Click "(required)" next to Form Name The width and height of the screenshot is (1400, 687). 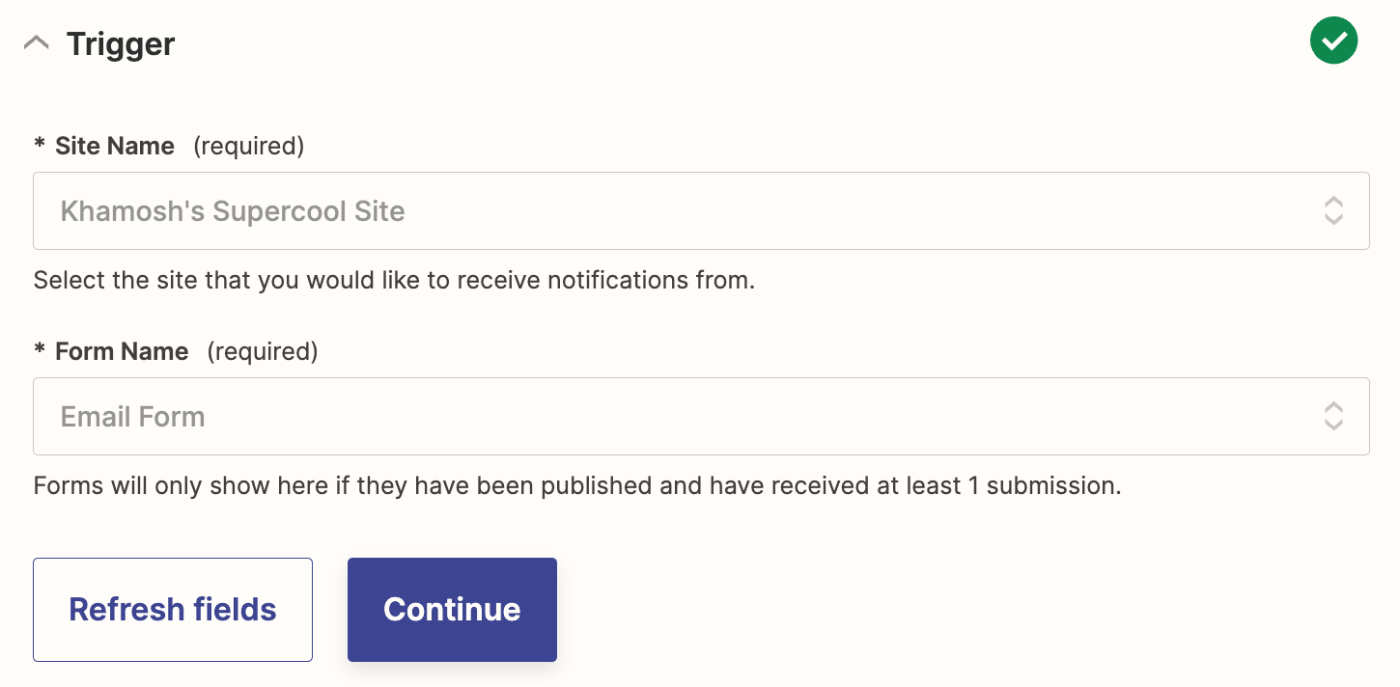(262, 351)
